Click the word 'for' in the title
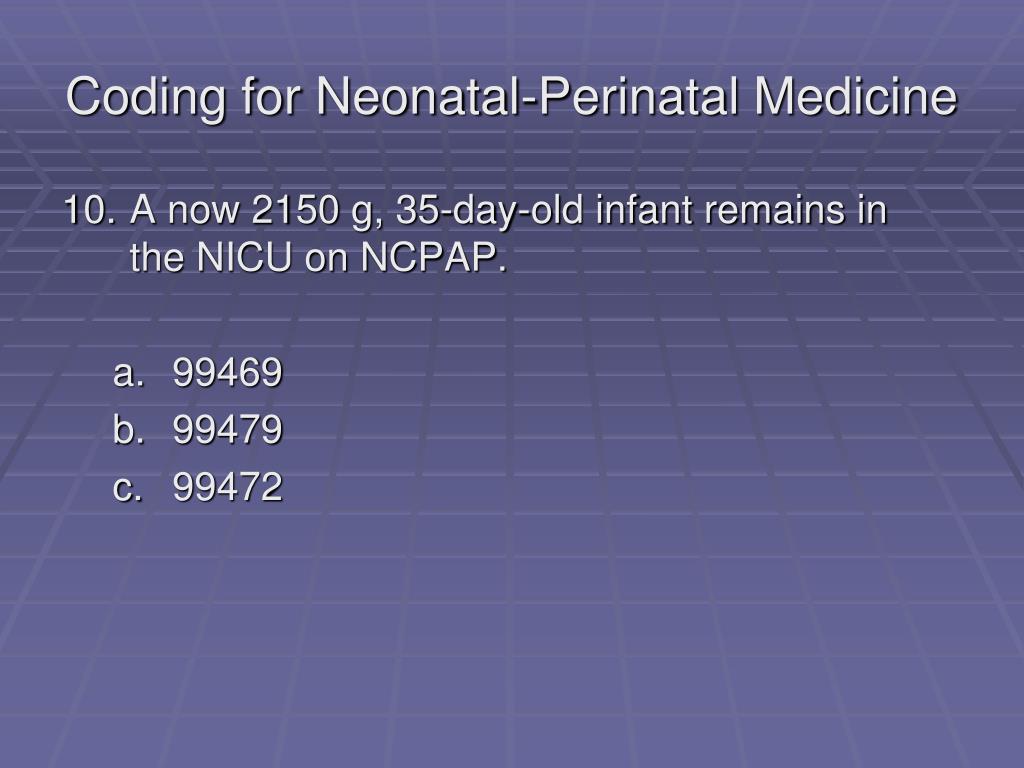The height and width of the screenshot is (768, 1024). click(x=271, y=96)
